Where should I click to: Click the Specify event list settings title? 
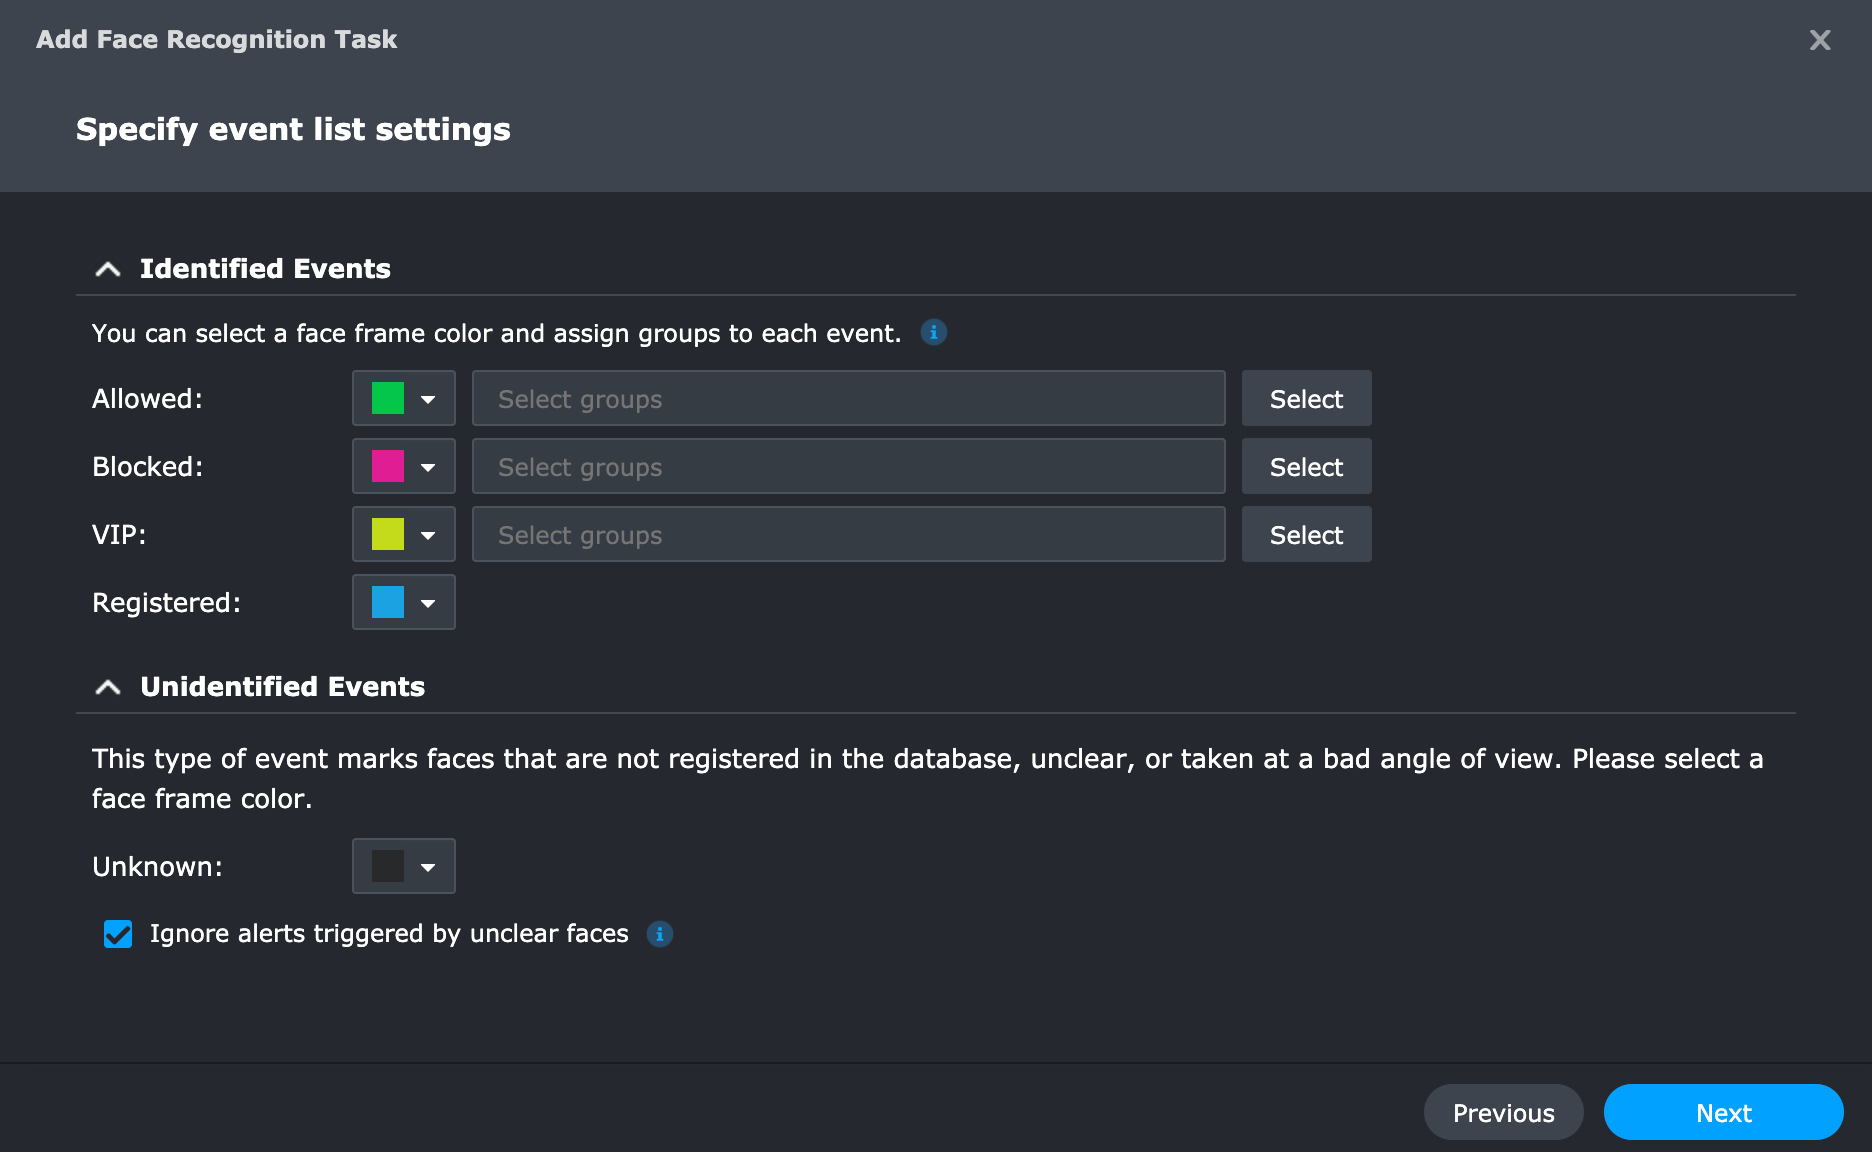click(293, 130)
